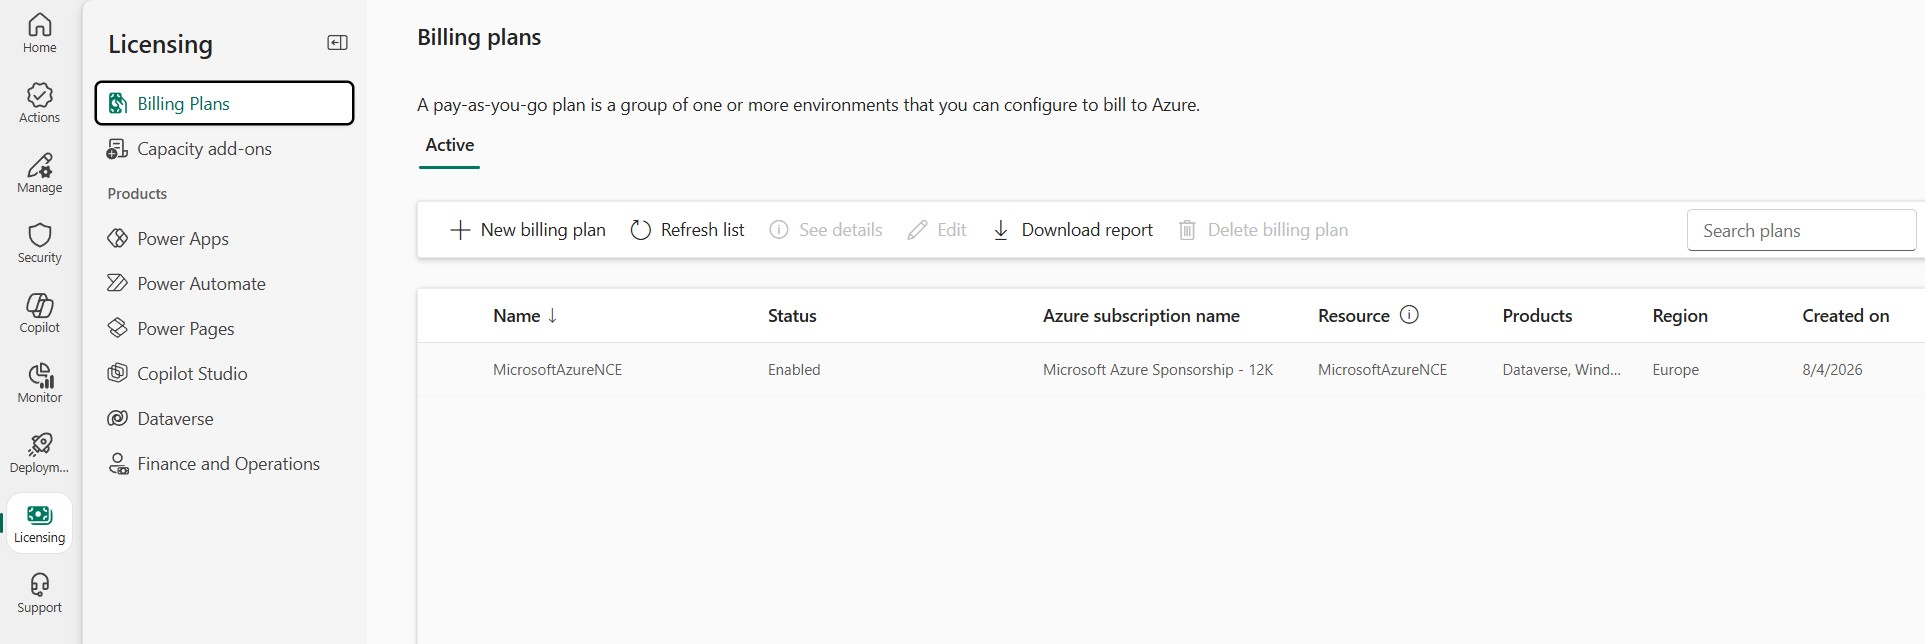
Task: Click the 8/4/2026 created date
Action: pos(1832,370)
